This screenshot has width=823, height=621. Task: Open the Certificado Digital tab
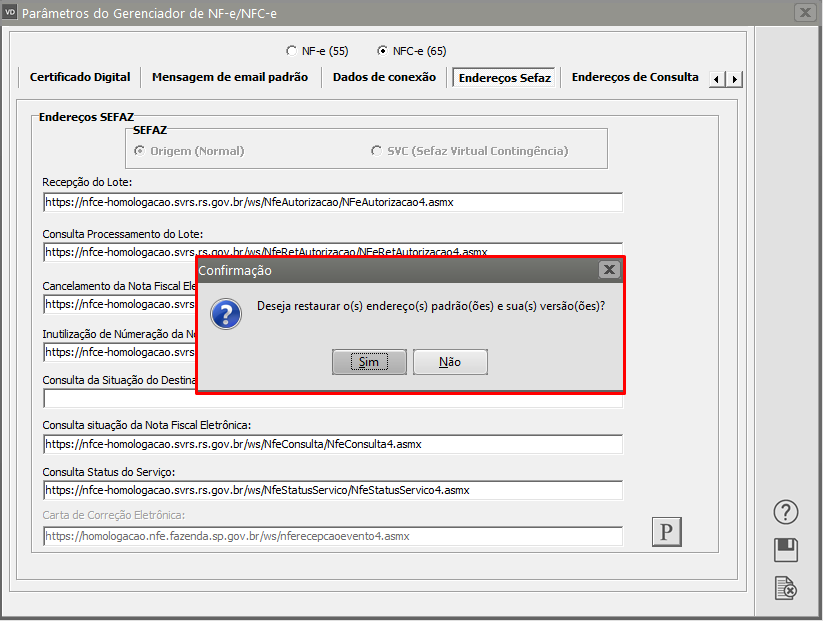[x=80, y=77]
